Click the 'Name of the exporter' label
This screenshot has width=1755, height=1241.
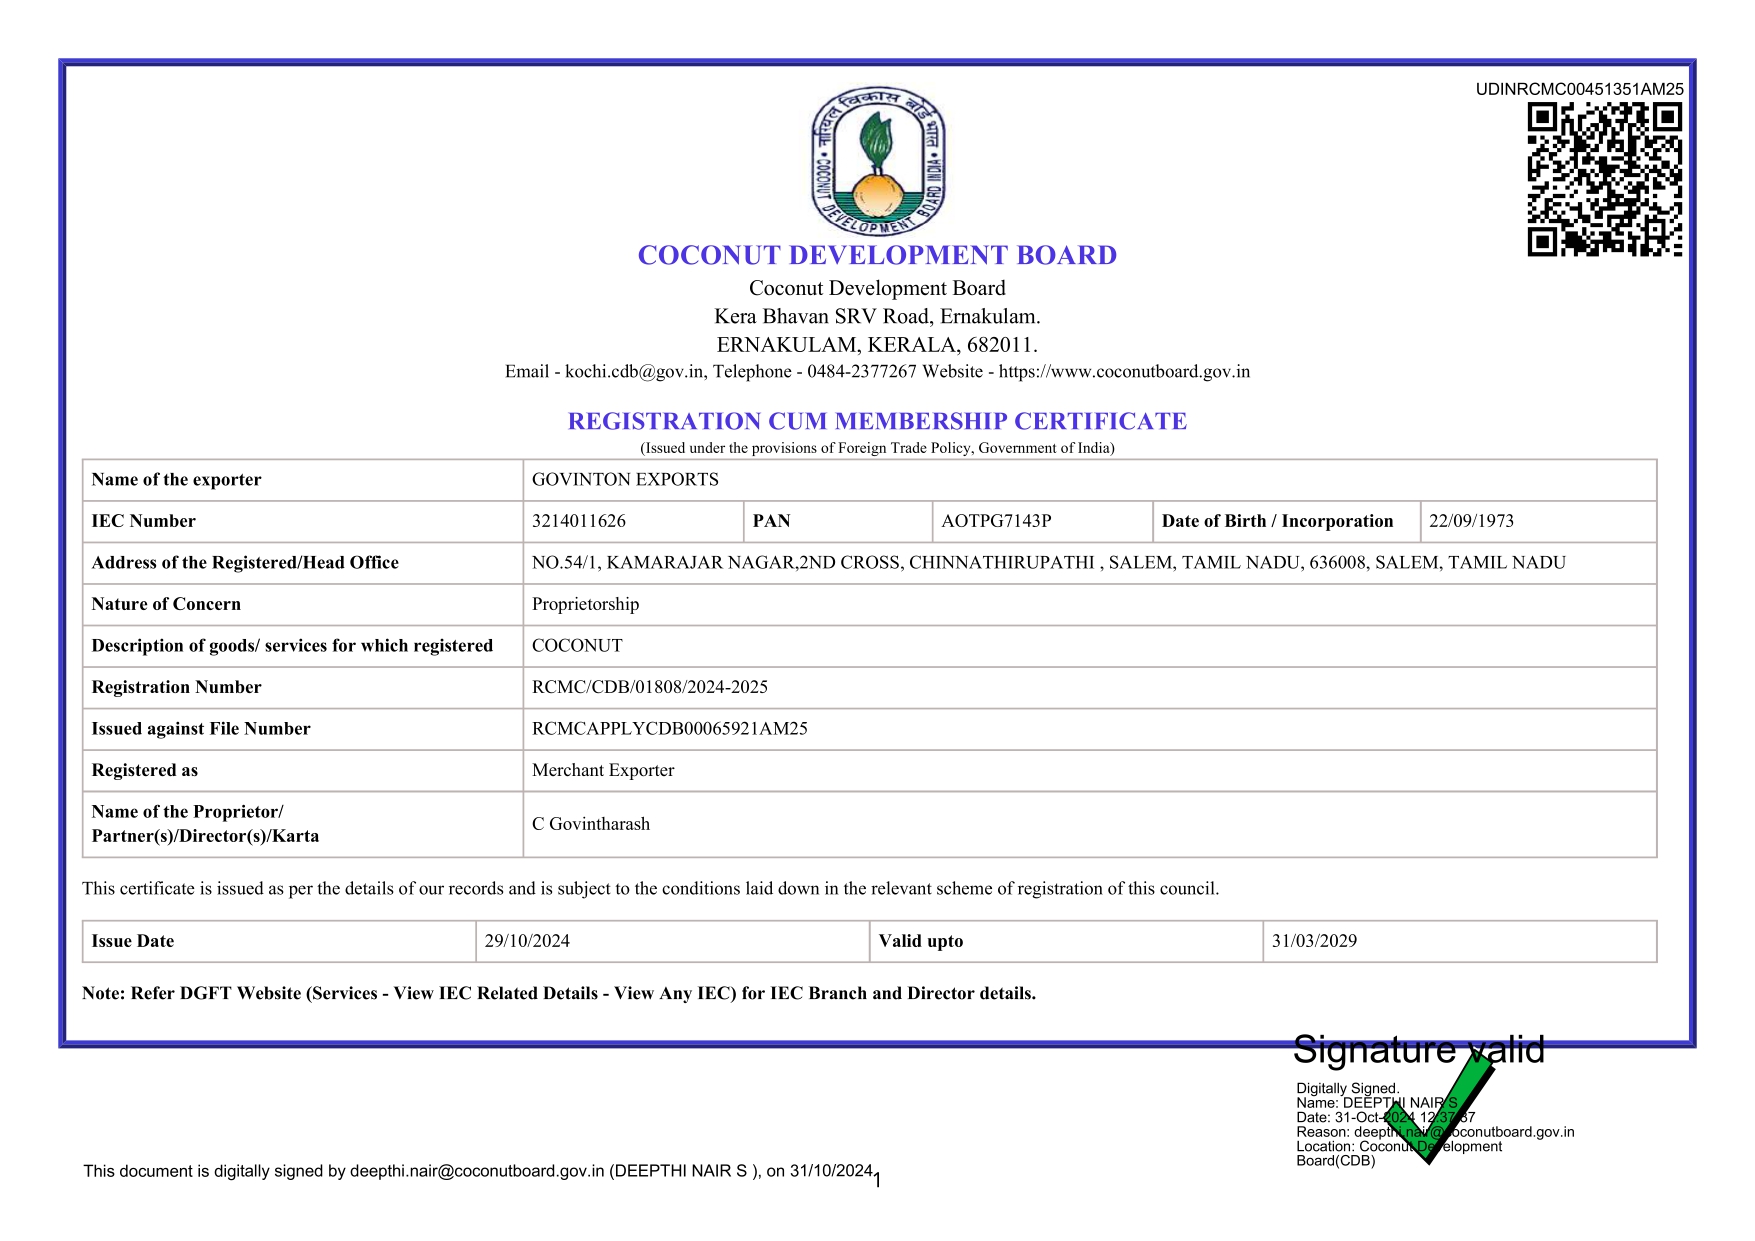(176, 480)
